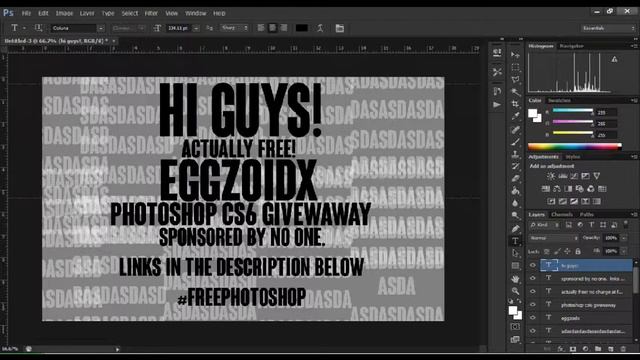Select the Pen tool
The image size is (640, 360).
tap(516, 229)
